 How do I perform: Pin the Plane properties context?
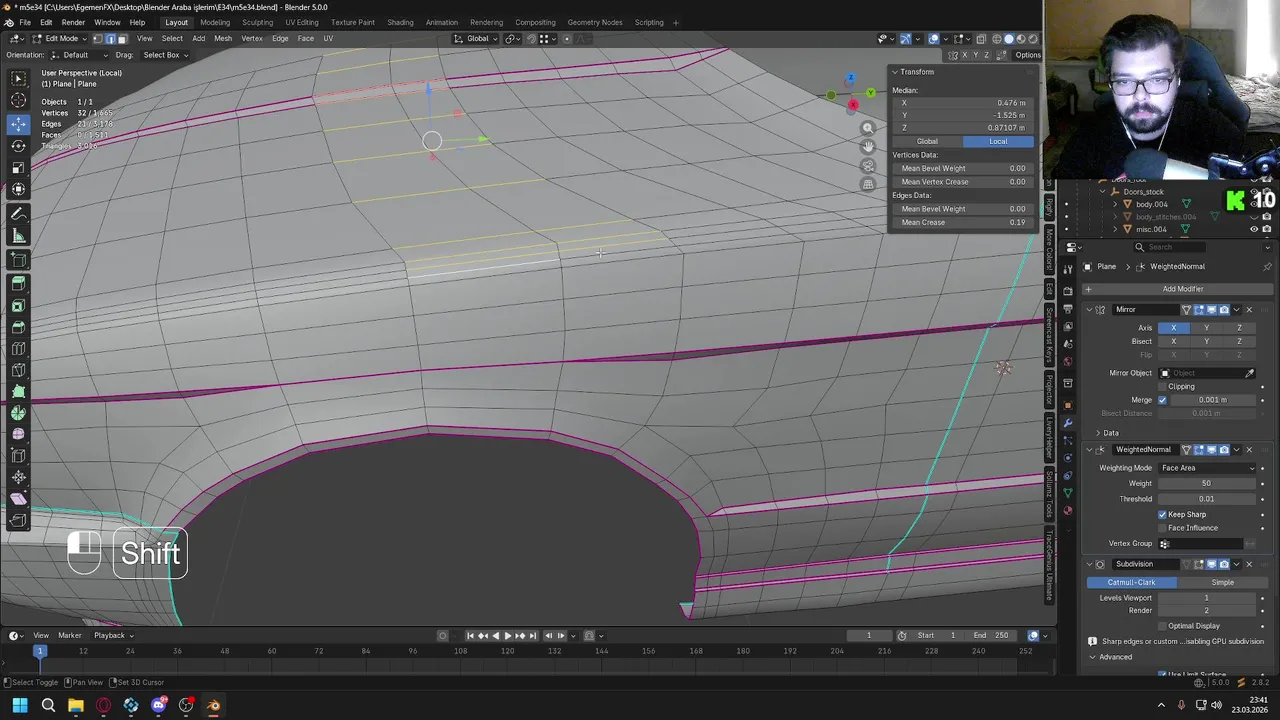coord(1267,267)
